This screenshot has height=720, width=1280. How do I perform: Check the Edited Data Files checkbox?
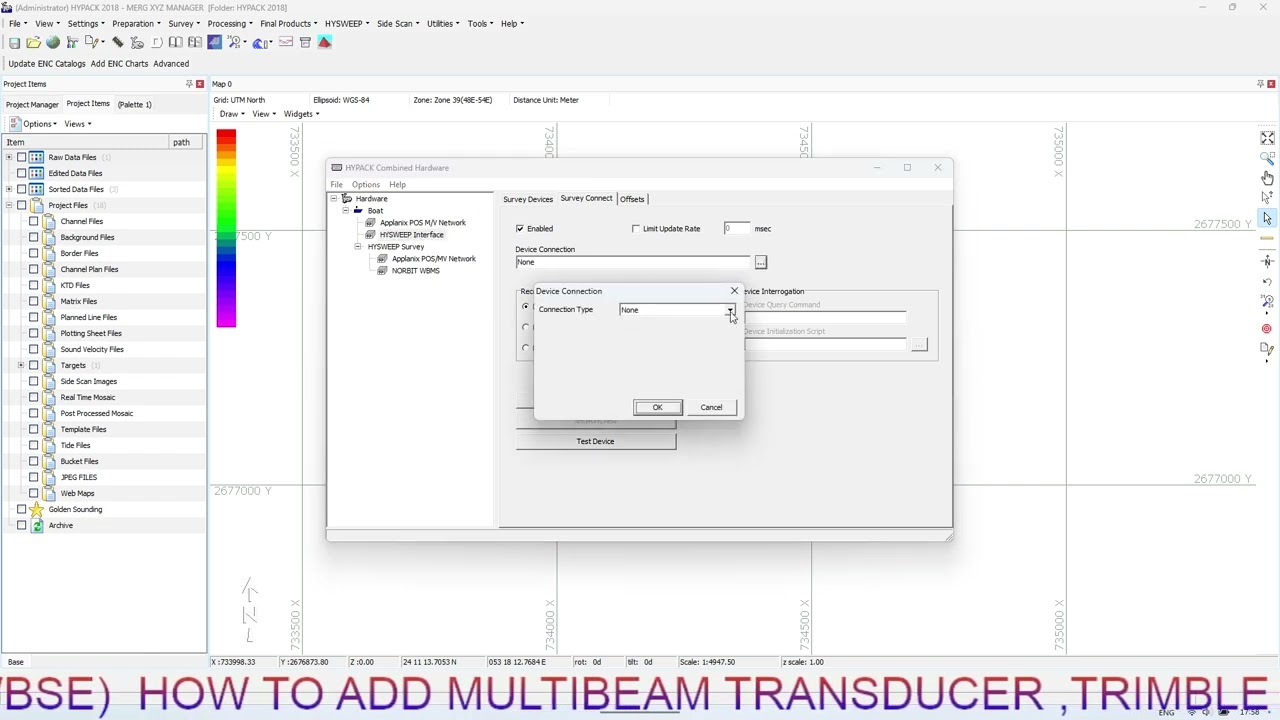21,173
